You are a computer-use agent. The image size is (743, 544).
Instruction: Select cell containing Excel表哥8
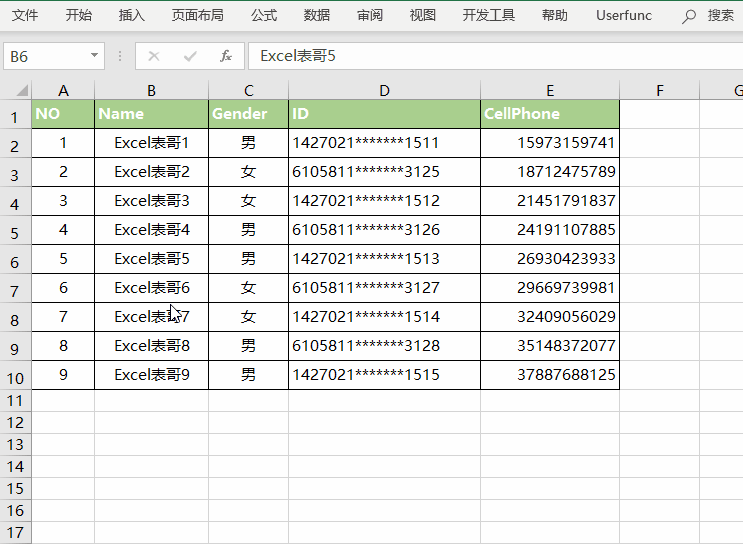tap(152, 346)
